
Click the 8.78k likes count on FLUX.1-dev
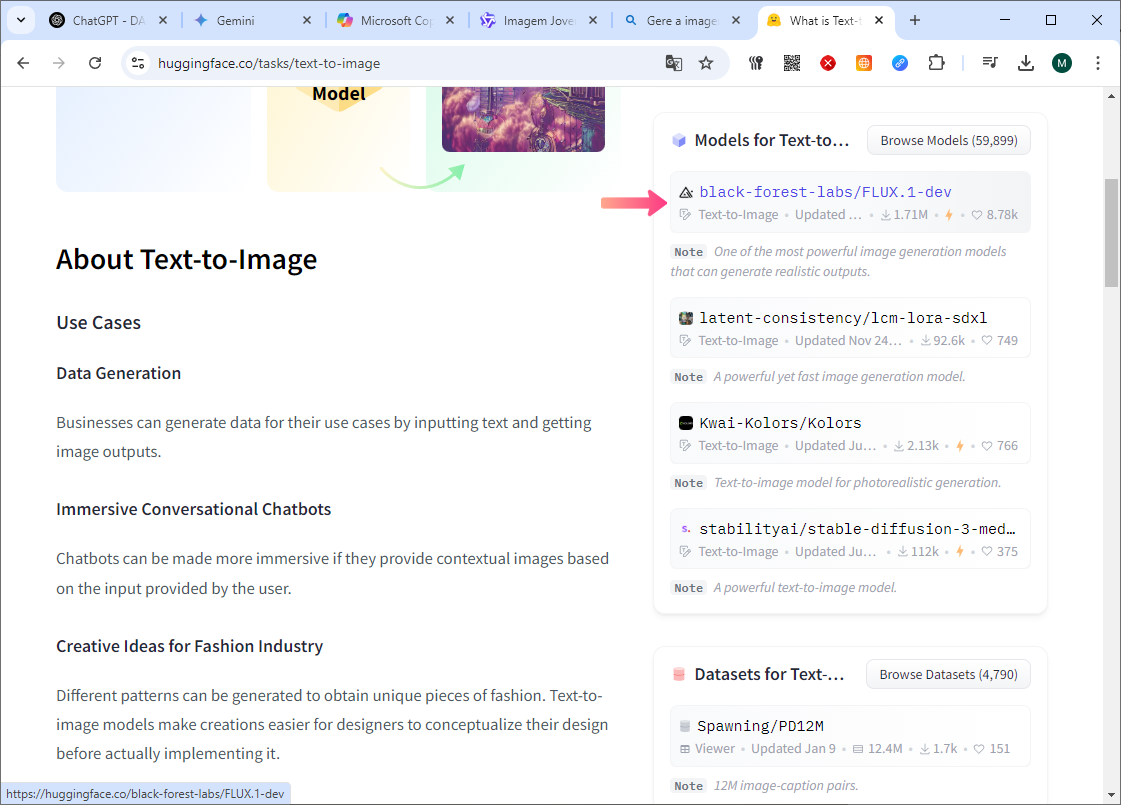tap(994, 214)
